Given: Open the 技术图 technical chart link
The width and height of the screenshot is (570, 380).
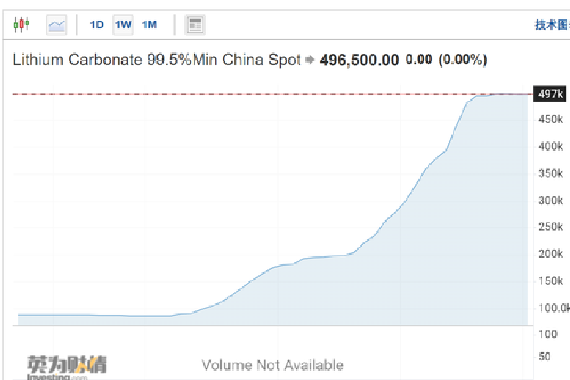Looking at the screenshot, I should coord(552,25).
